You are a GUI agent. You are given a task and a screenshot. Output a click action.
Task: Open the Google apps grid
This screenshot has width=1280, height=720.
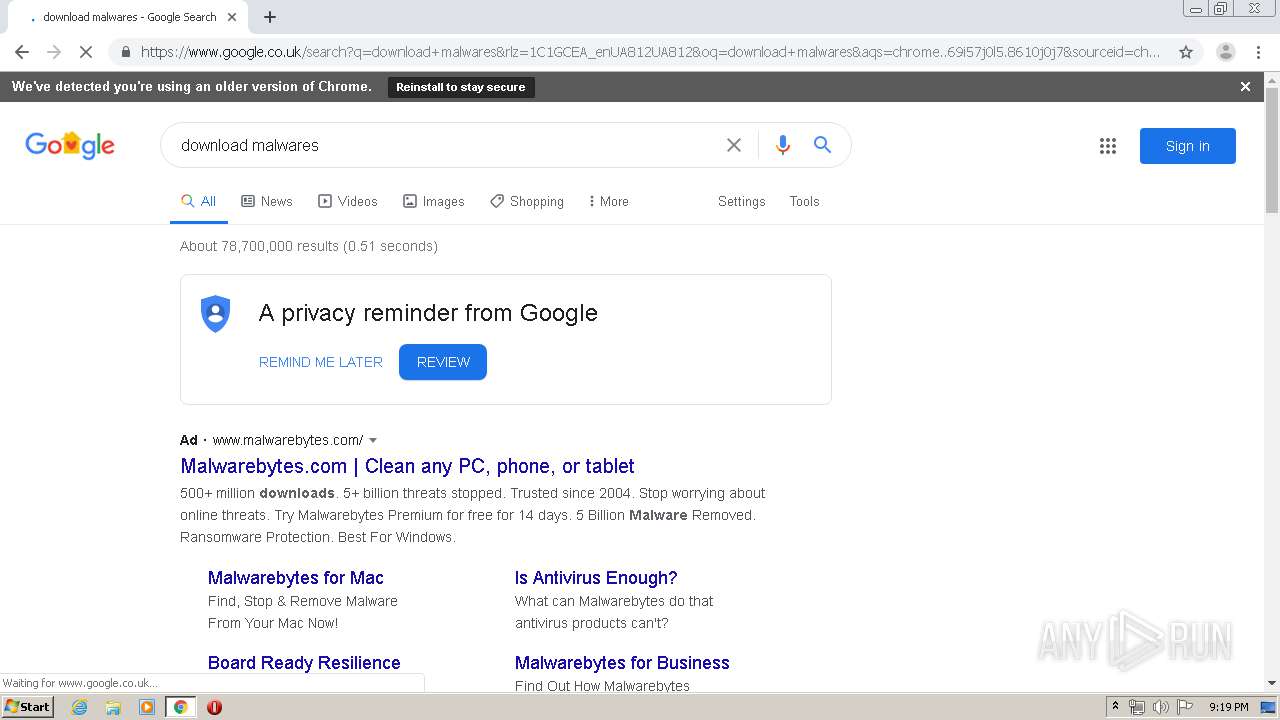click(x=1108, y=146)
